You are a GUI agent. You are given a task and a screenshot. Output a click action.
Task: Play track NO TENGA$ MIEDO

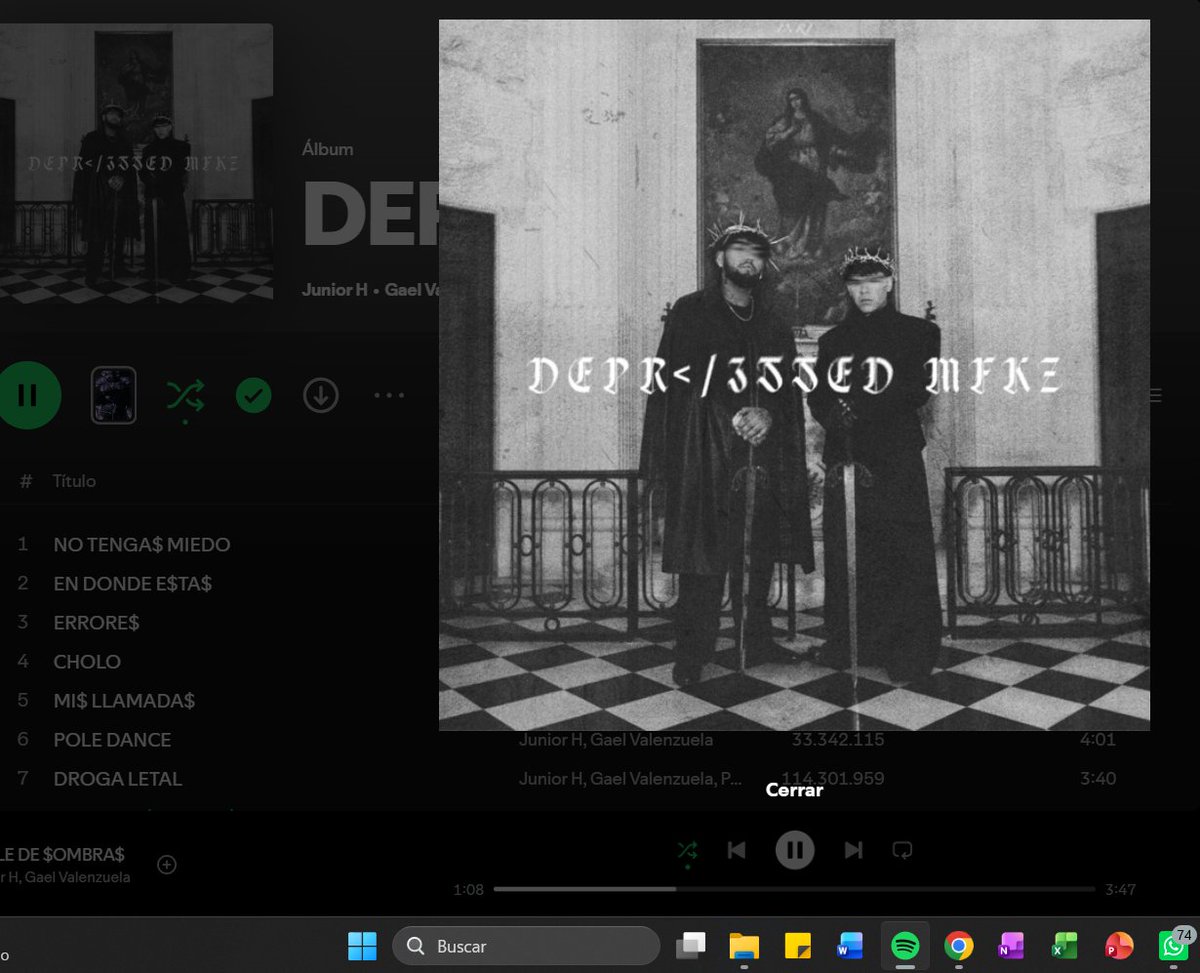click(x=142, y=545)
